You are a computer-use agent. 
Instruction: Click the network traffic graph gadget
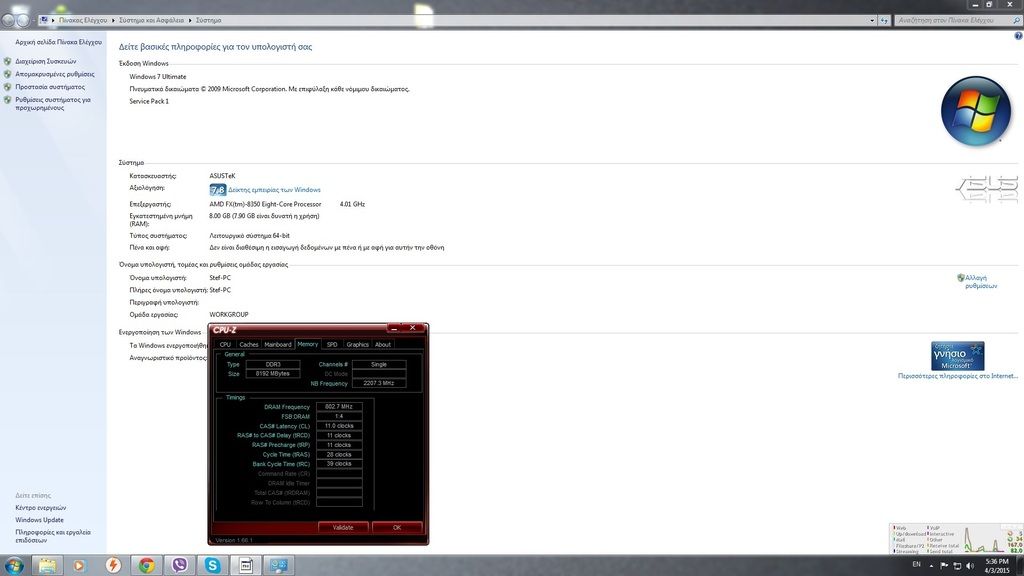tap(956, 539)
